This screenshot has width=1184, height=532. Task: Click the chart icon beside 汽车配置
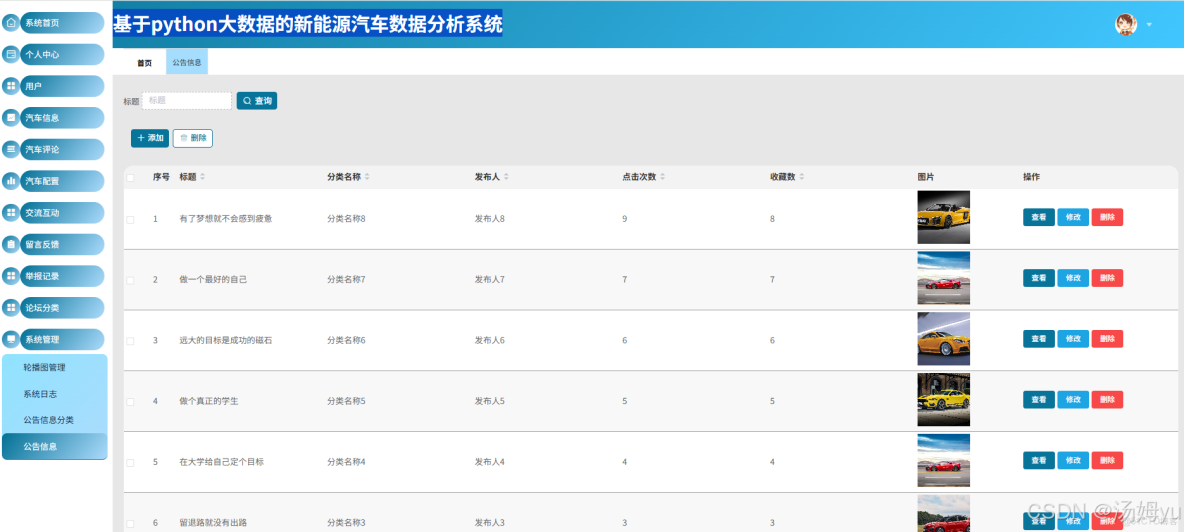[11, 181]
